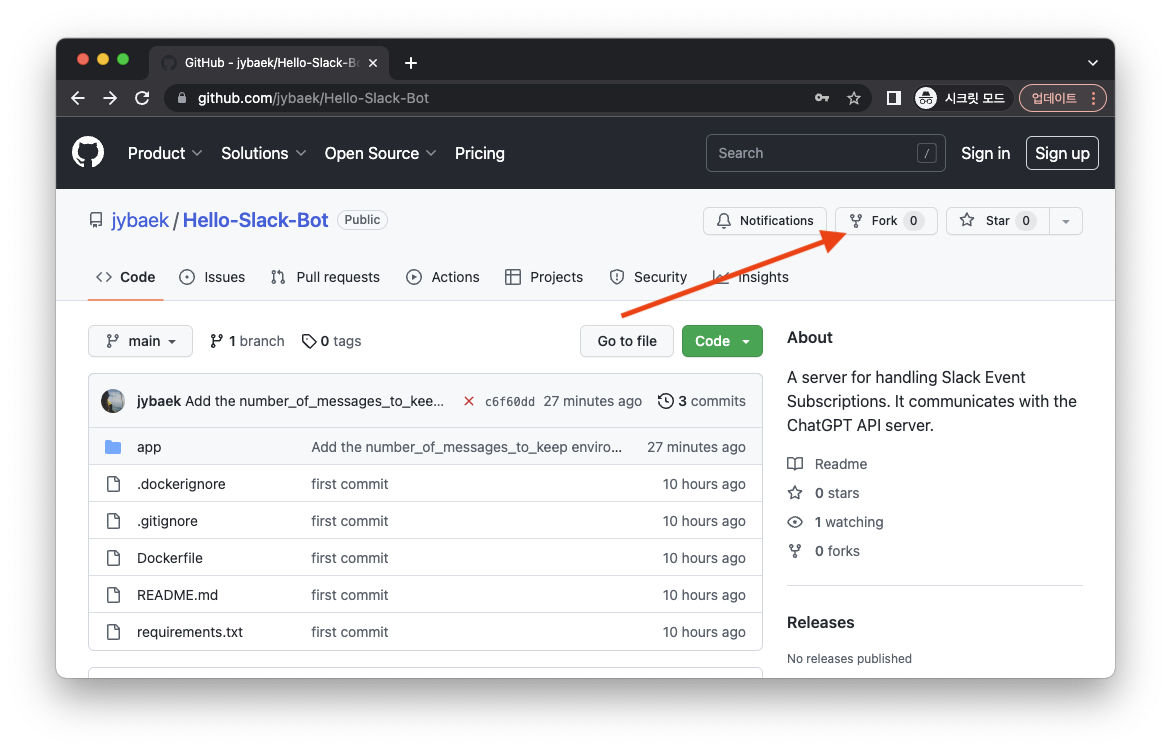The width and height of the screenshot is (1171, 752).
Task: Click the Sign up button
Action: pos(1062,153)
